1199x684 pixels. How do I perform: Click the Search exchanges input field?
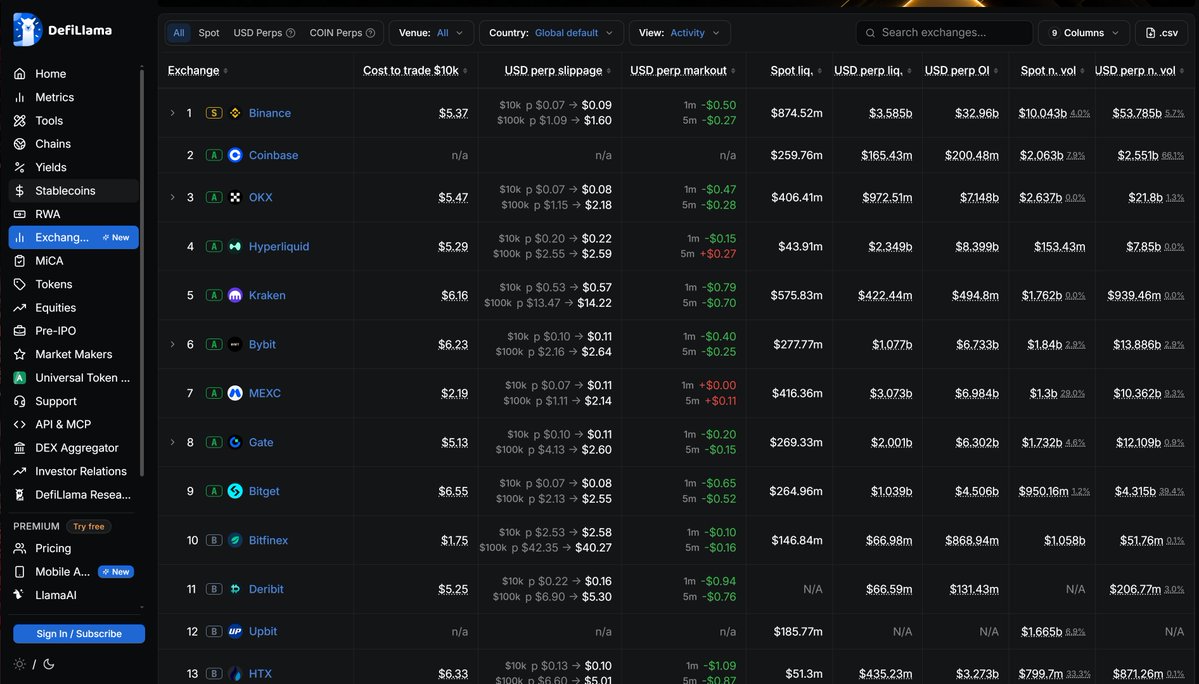(944, 33)
